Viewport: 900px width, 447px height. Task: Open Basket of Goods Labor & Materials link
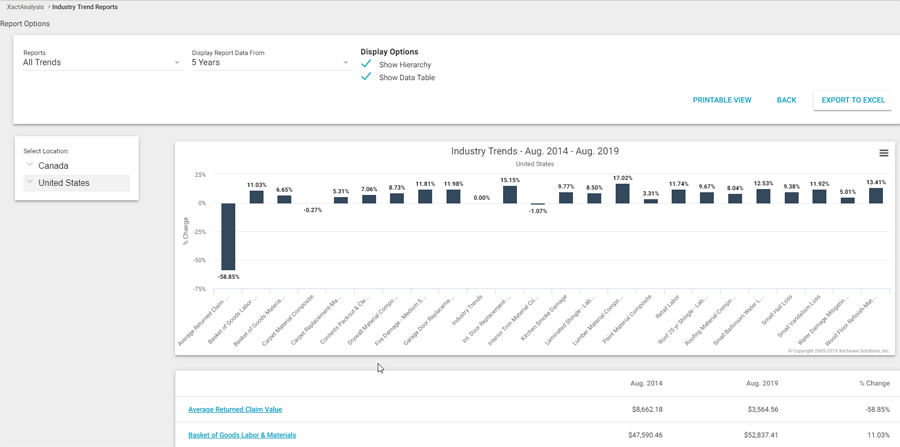pyautogui.click(x=242, y=435)
